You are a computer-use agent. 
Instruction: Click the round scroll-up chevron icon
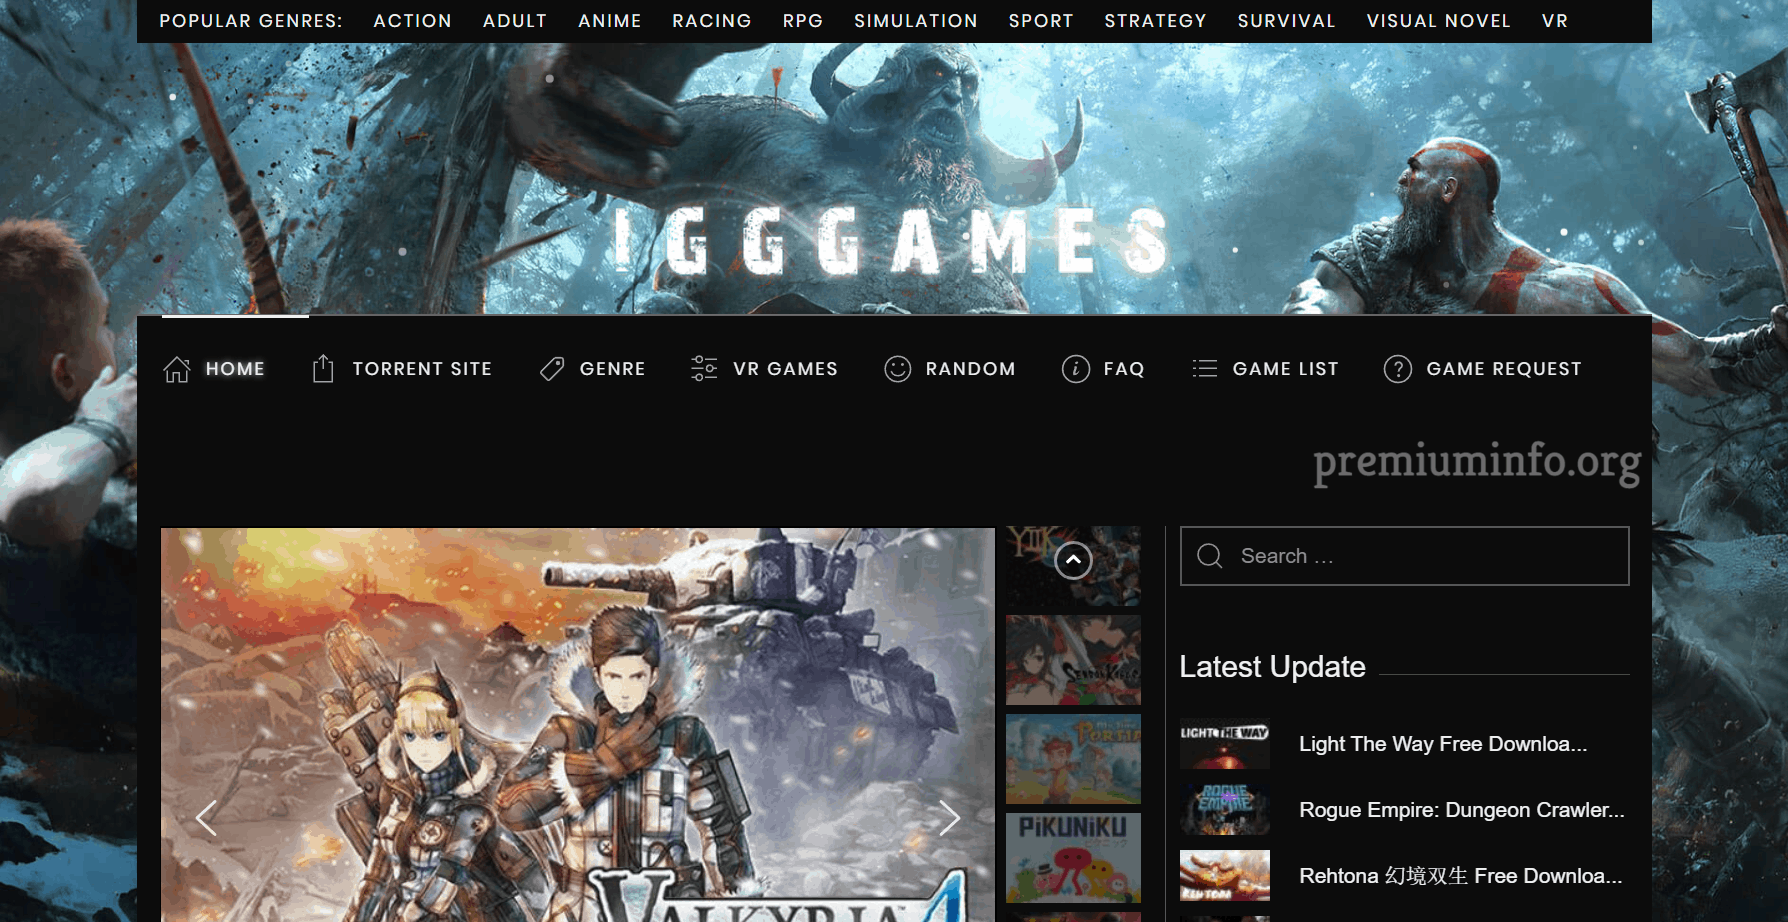1073,560
